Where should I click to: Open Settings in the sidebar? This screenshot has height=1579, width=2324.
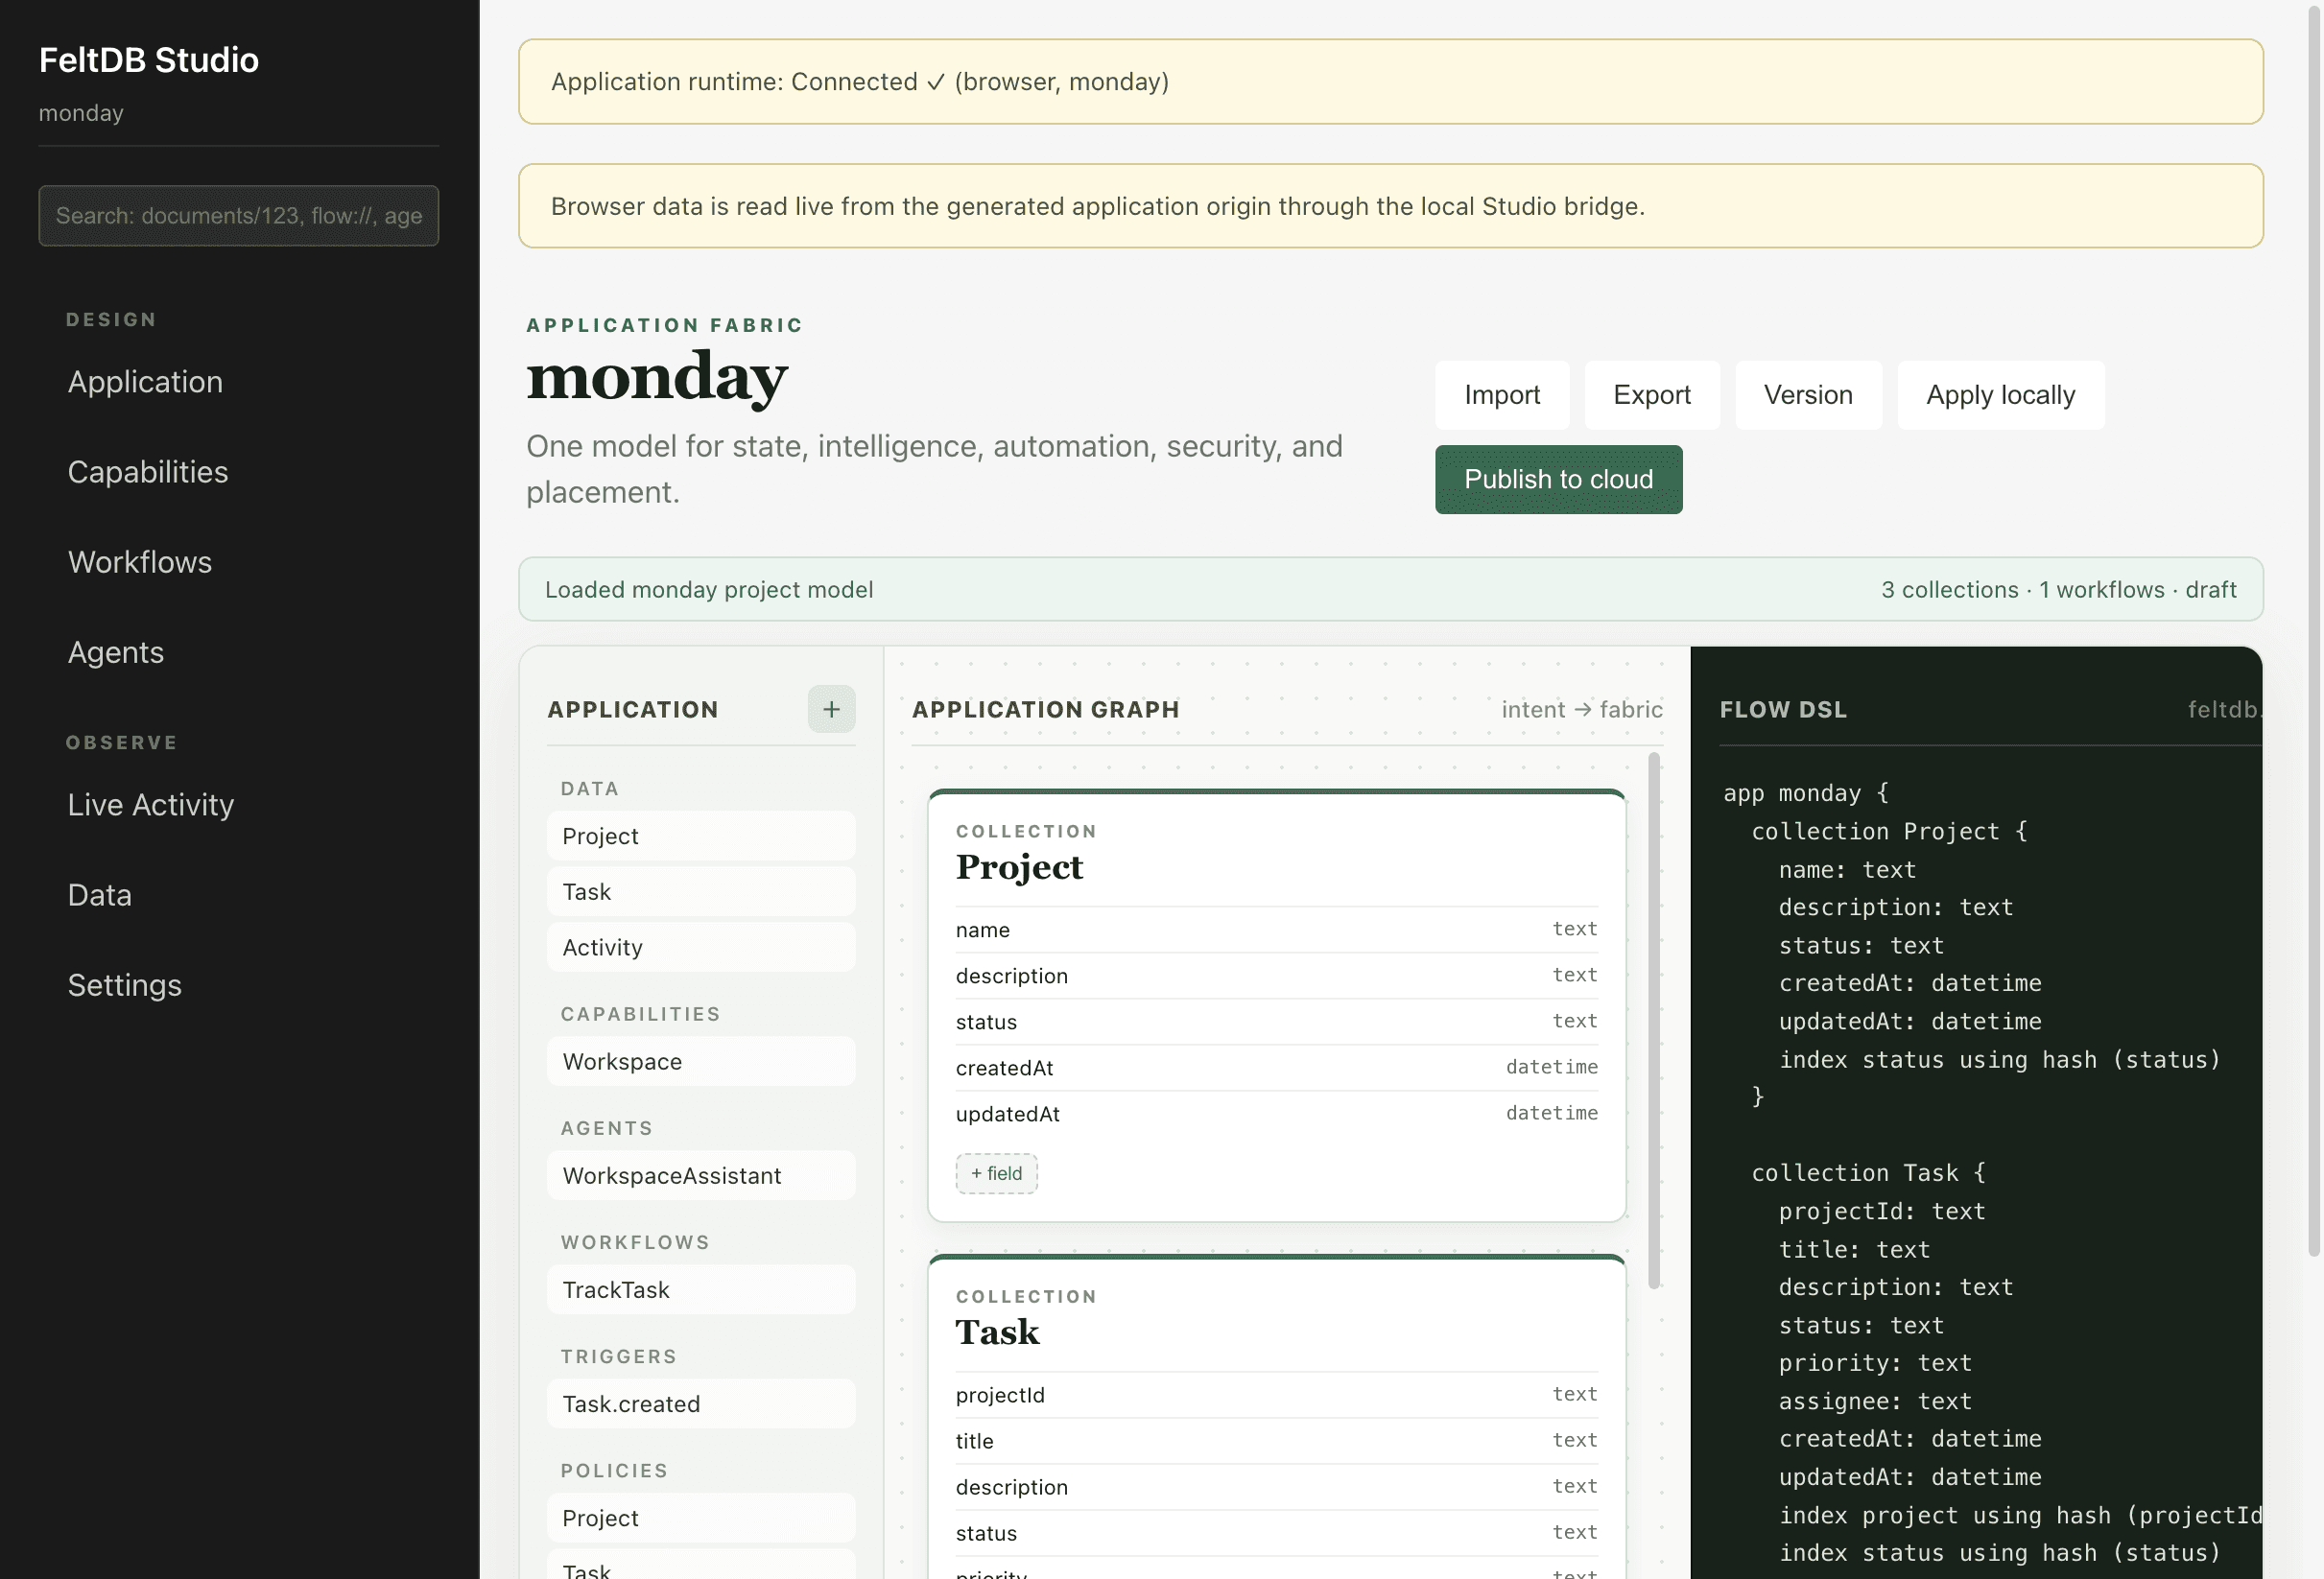pyautogui.click(x=125, y=985)
